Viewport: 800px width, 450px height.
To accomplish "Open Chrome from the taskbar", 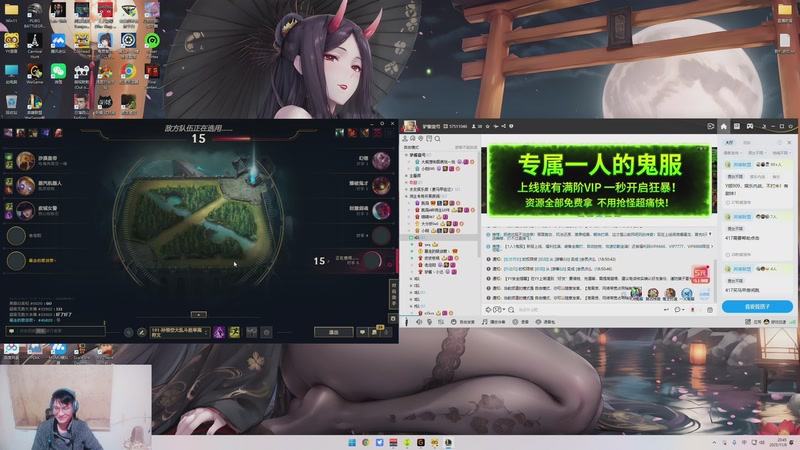I will [x=366, y=442].
